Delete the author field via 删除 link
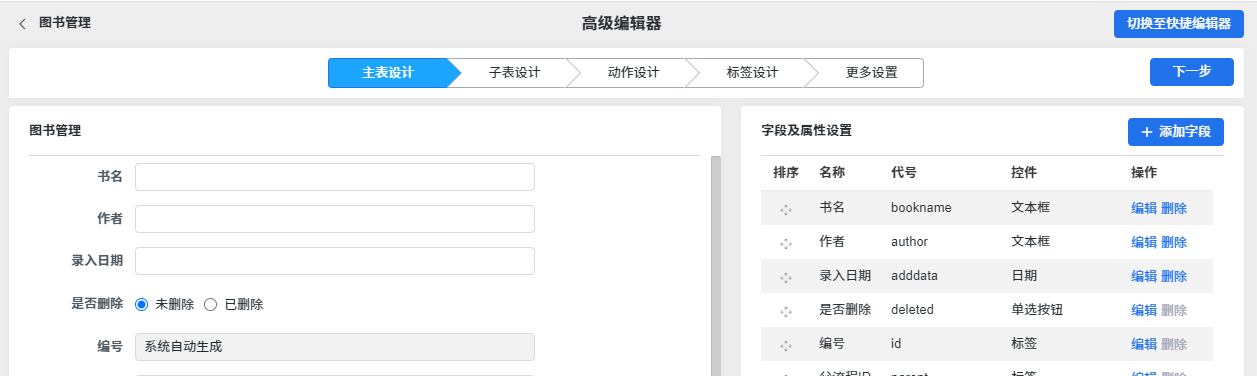Screen dimensions: 1257x376 1174,242
